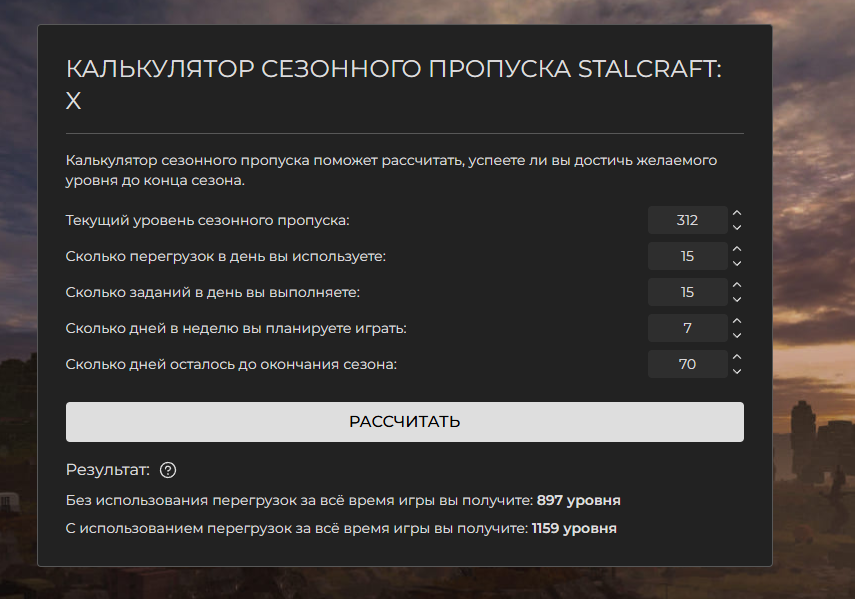Click the Результат heading text
This screenshot has height=599, width=855.
[x=108, y=470]
